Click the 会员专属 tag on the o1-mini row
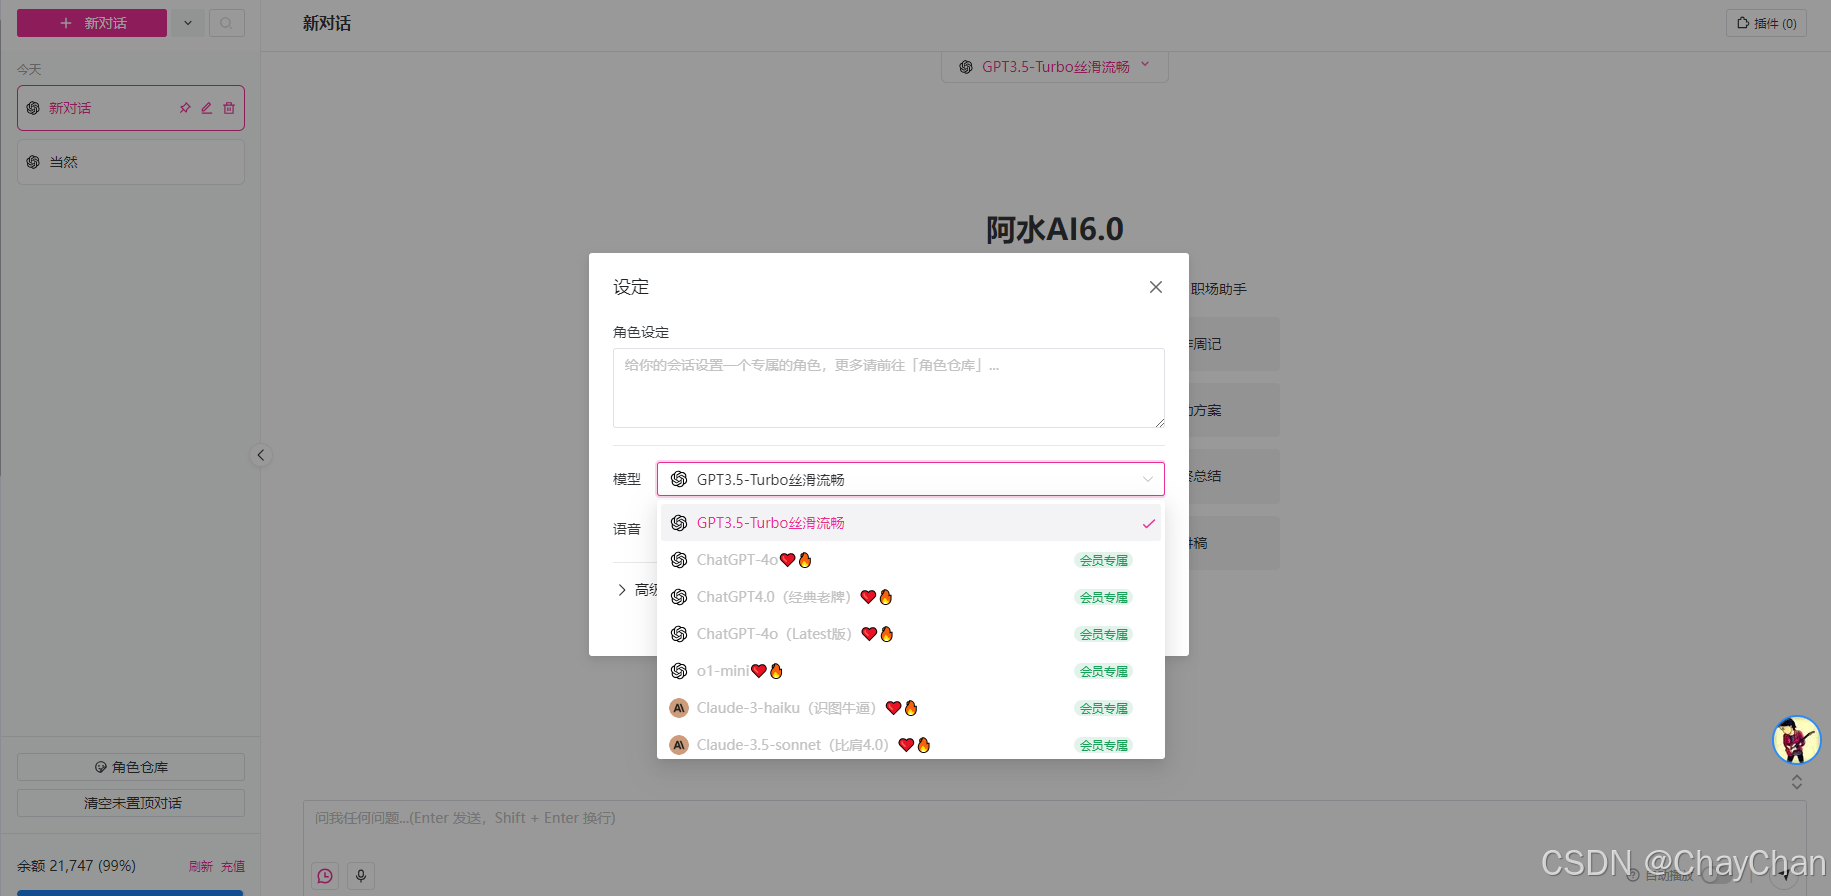 click(x=1104, y=671)
